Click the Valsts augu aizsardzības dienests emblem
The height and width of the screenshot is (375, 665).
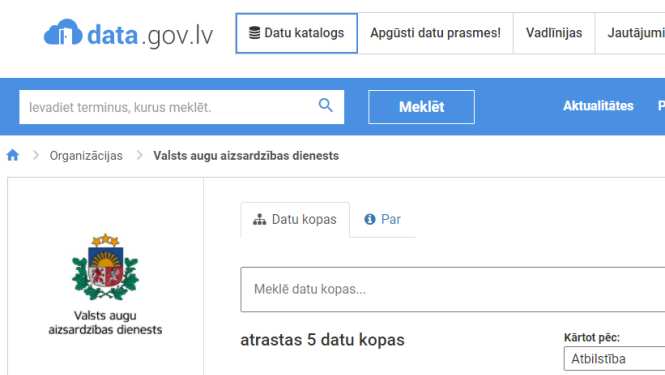[105, 266]
